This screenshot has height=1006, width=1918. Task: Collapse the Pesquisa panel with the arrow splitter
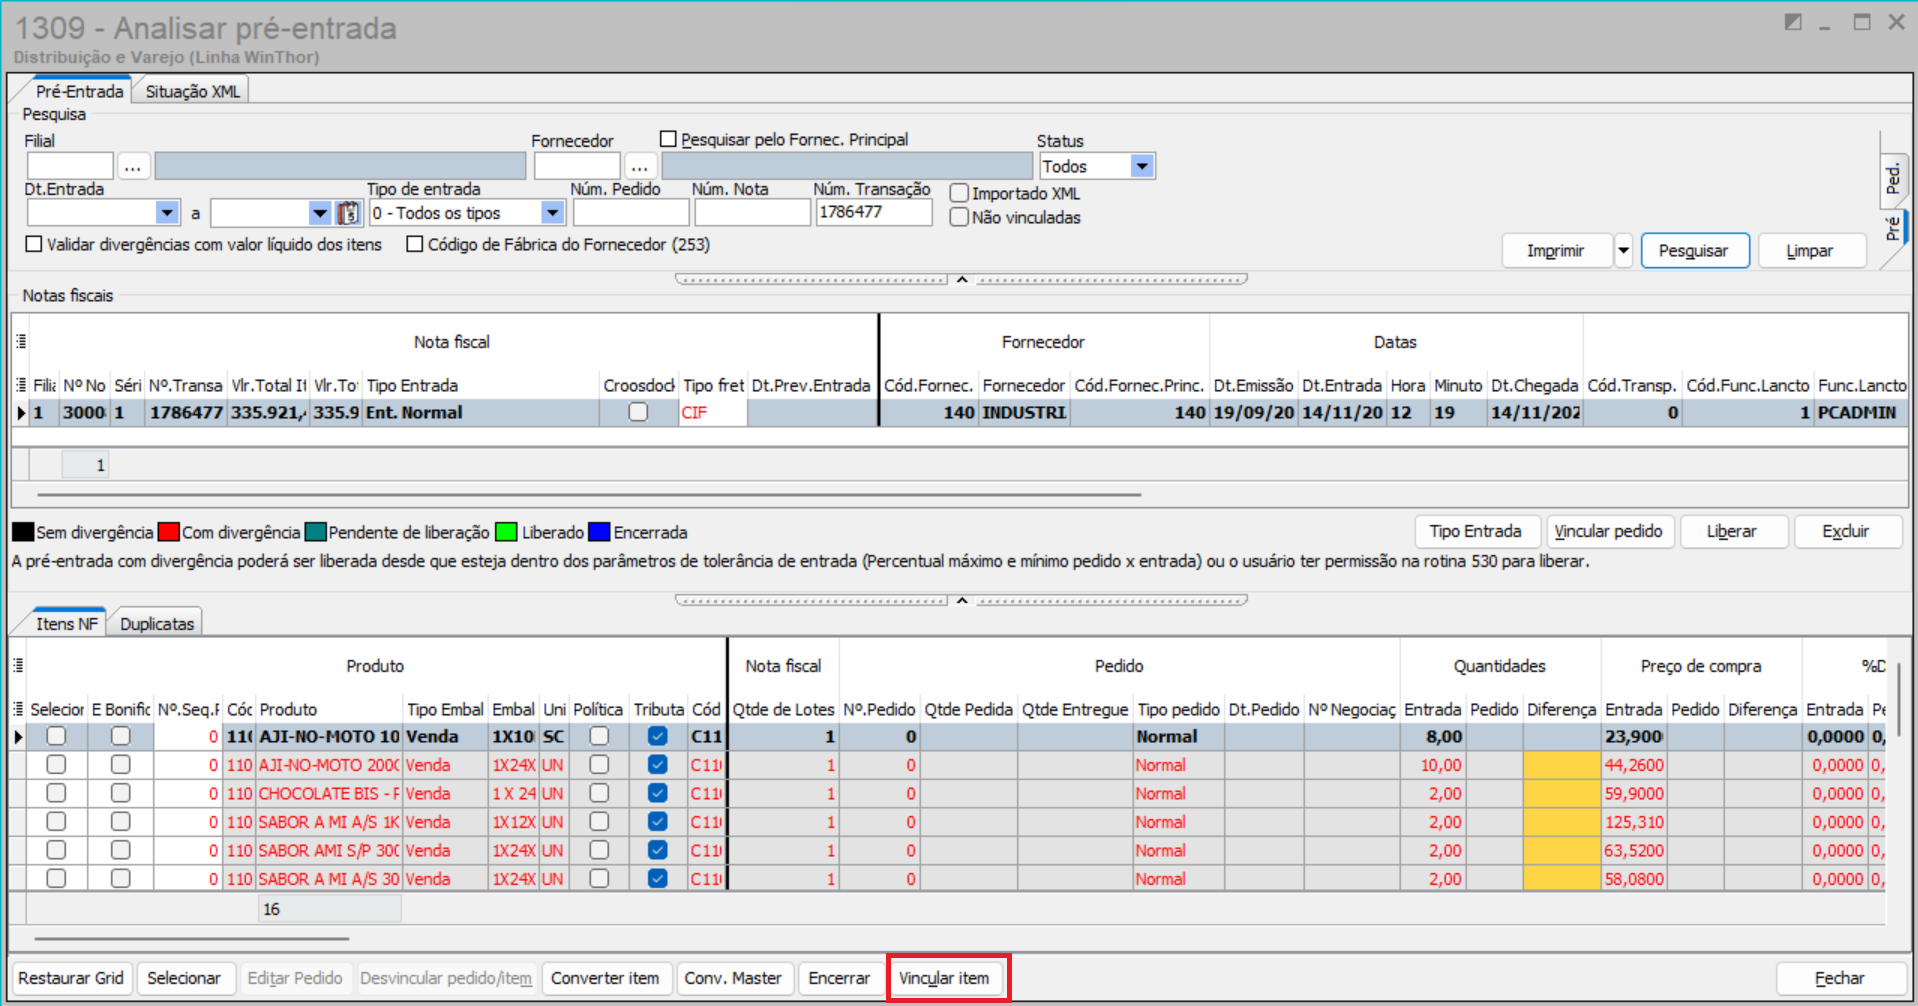[x=961, y=280]
